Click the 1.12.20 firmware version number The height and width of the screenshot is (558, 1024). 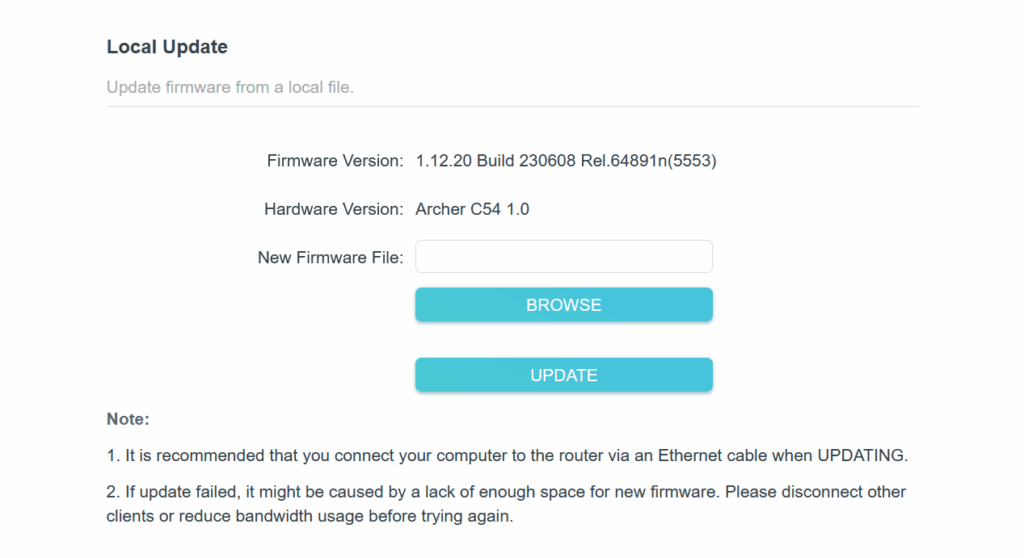click(444, 160)
